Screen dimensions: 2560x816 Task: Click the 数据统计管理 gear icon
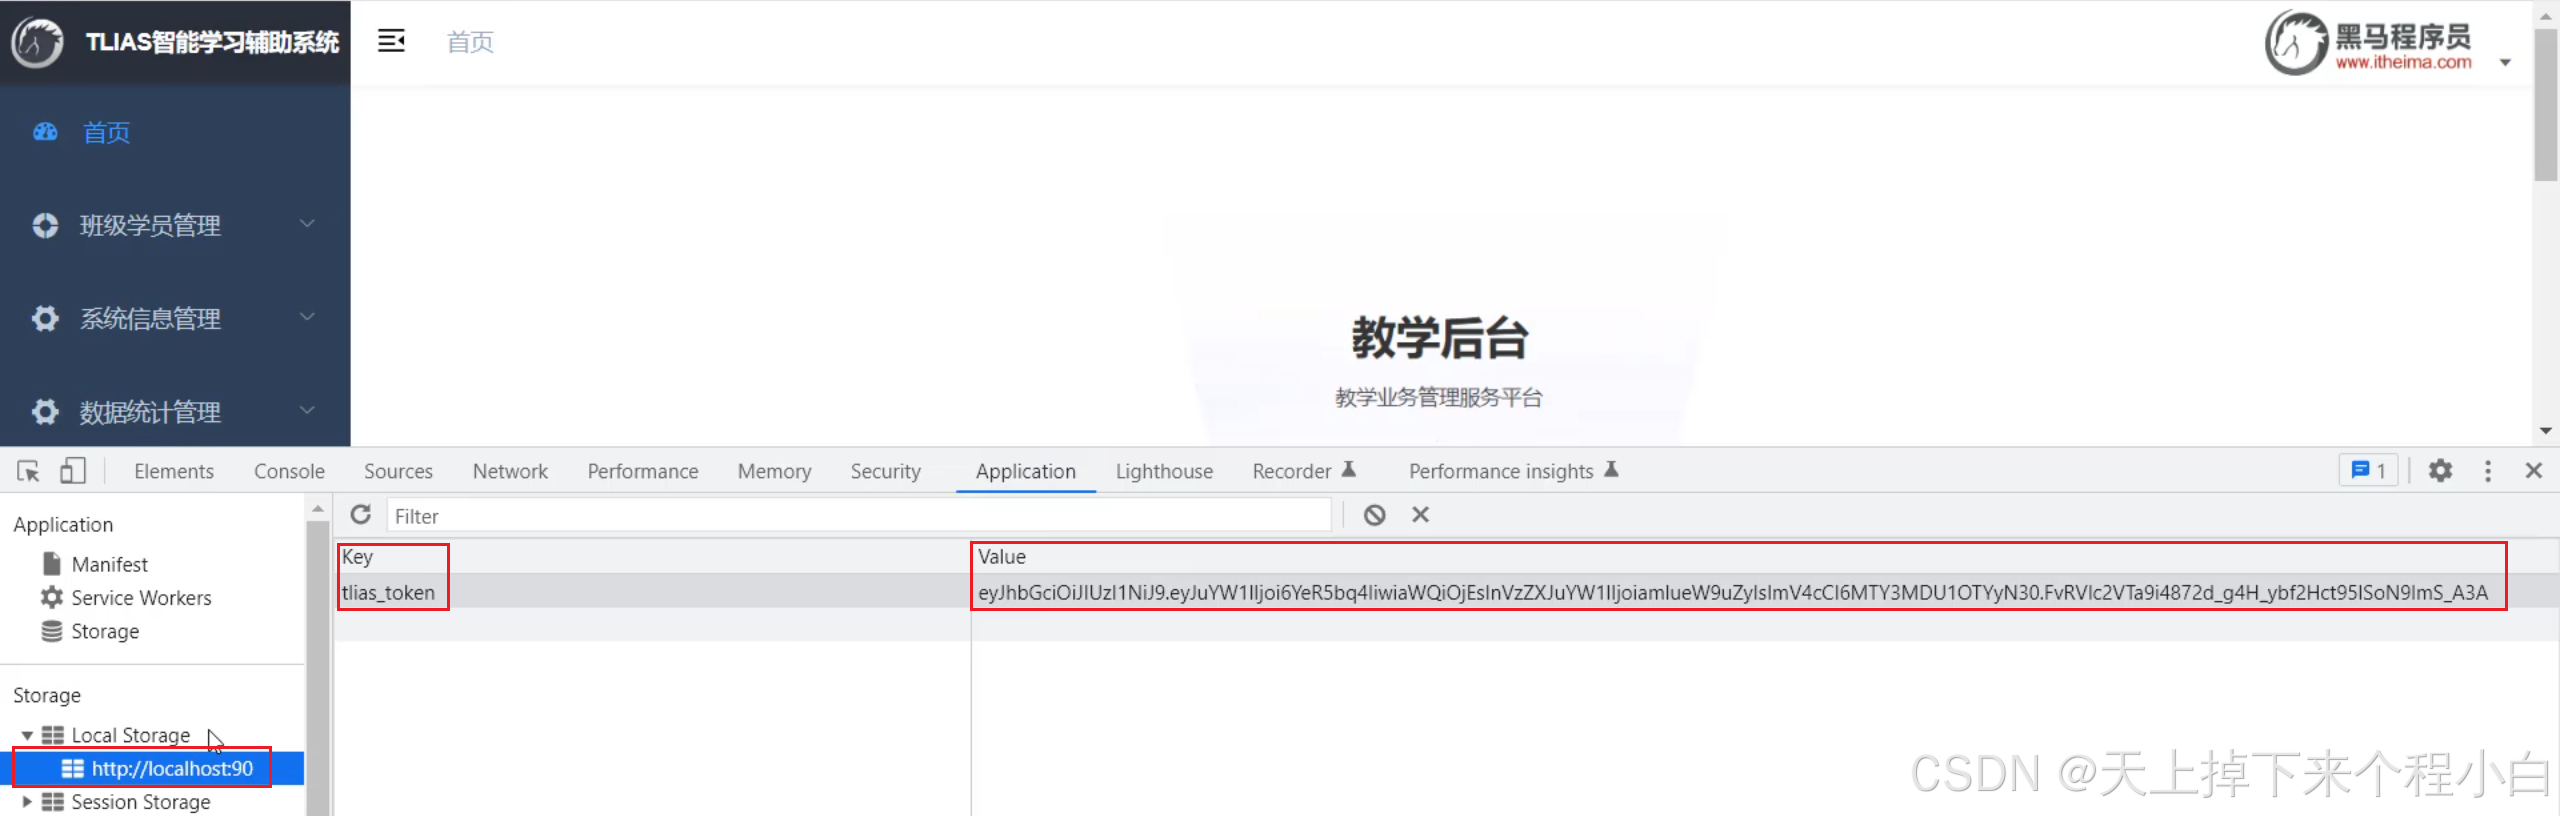[45, 411]
